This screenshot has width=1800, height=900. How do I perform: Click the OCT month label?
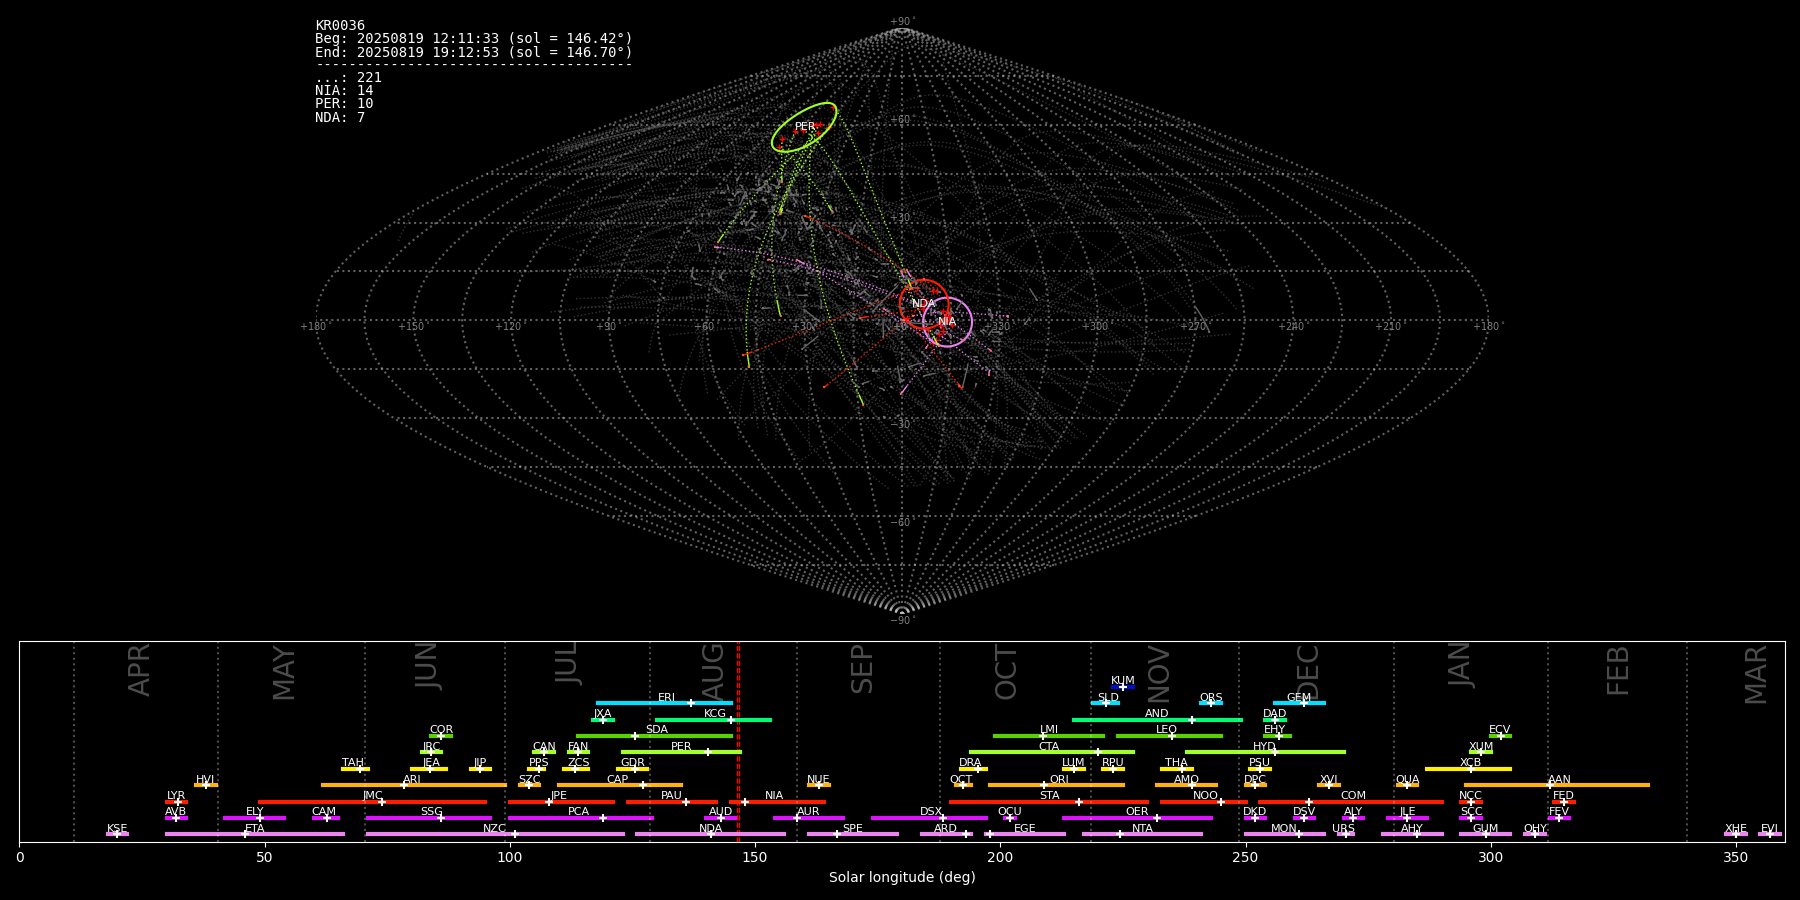(1006, 672)
